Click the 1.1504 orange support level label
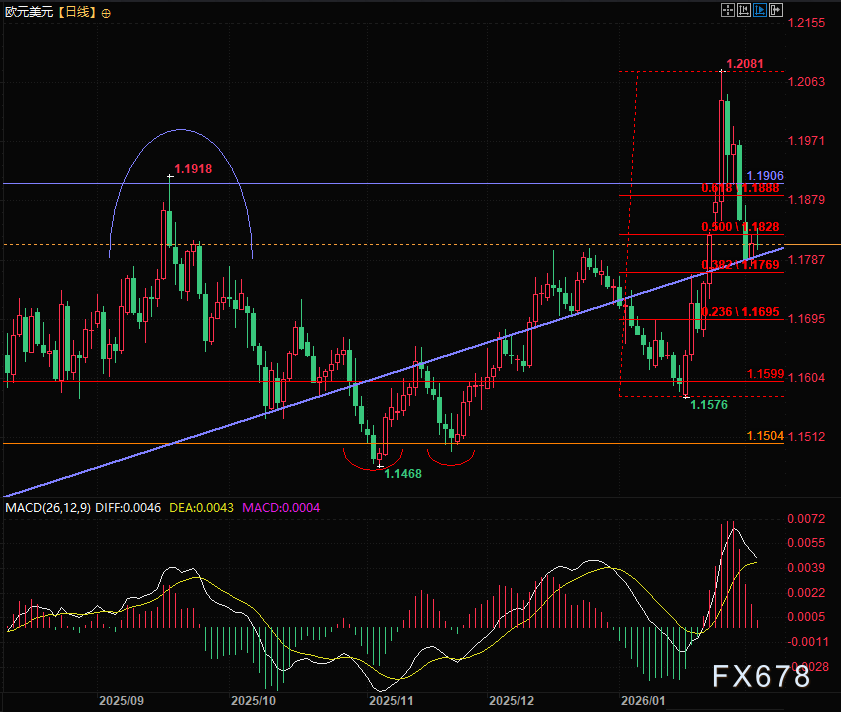841x712 pixels. pyautogui.click(x=766, y=436)
